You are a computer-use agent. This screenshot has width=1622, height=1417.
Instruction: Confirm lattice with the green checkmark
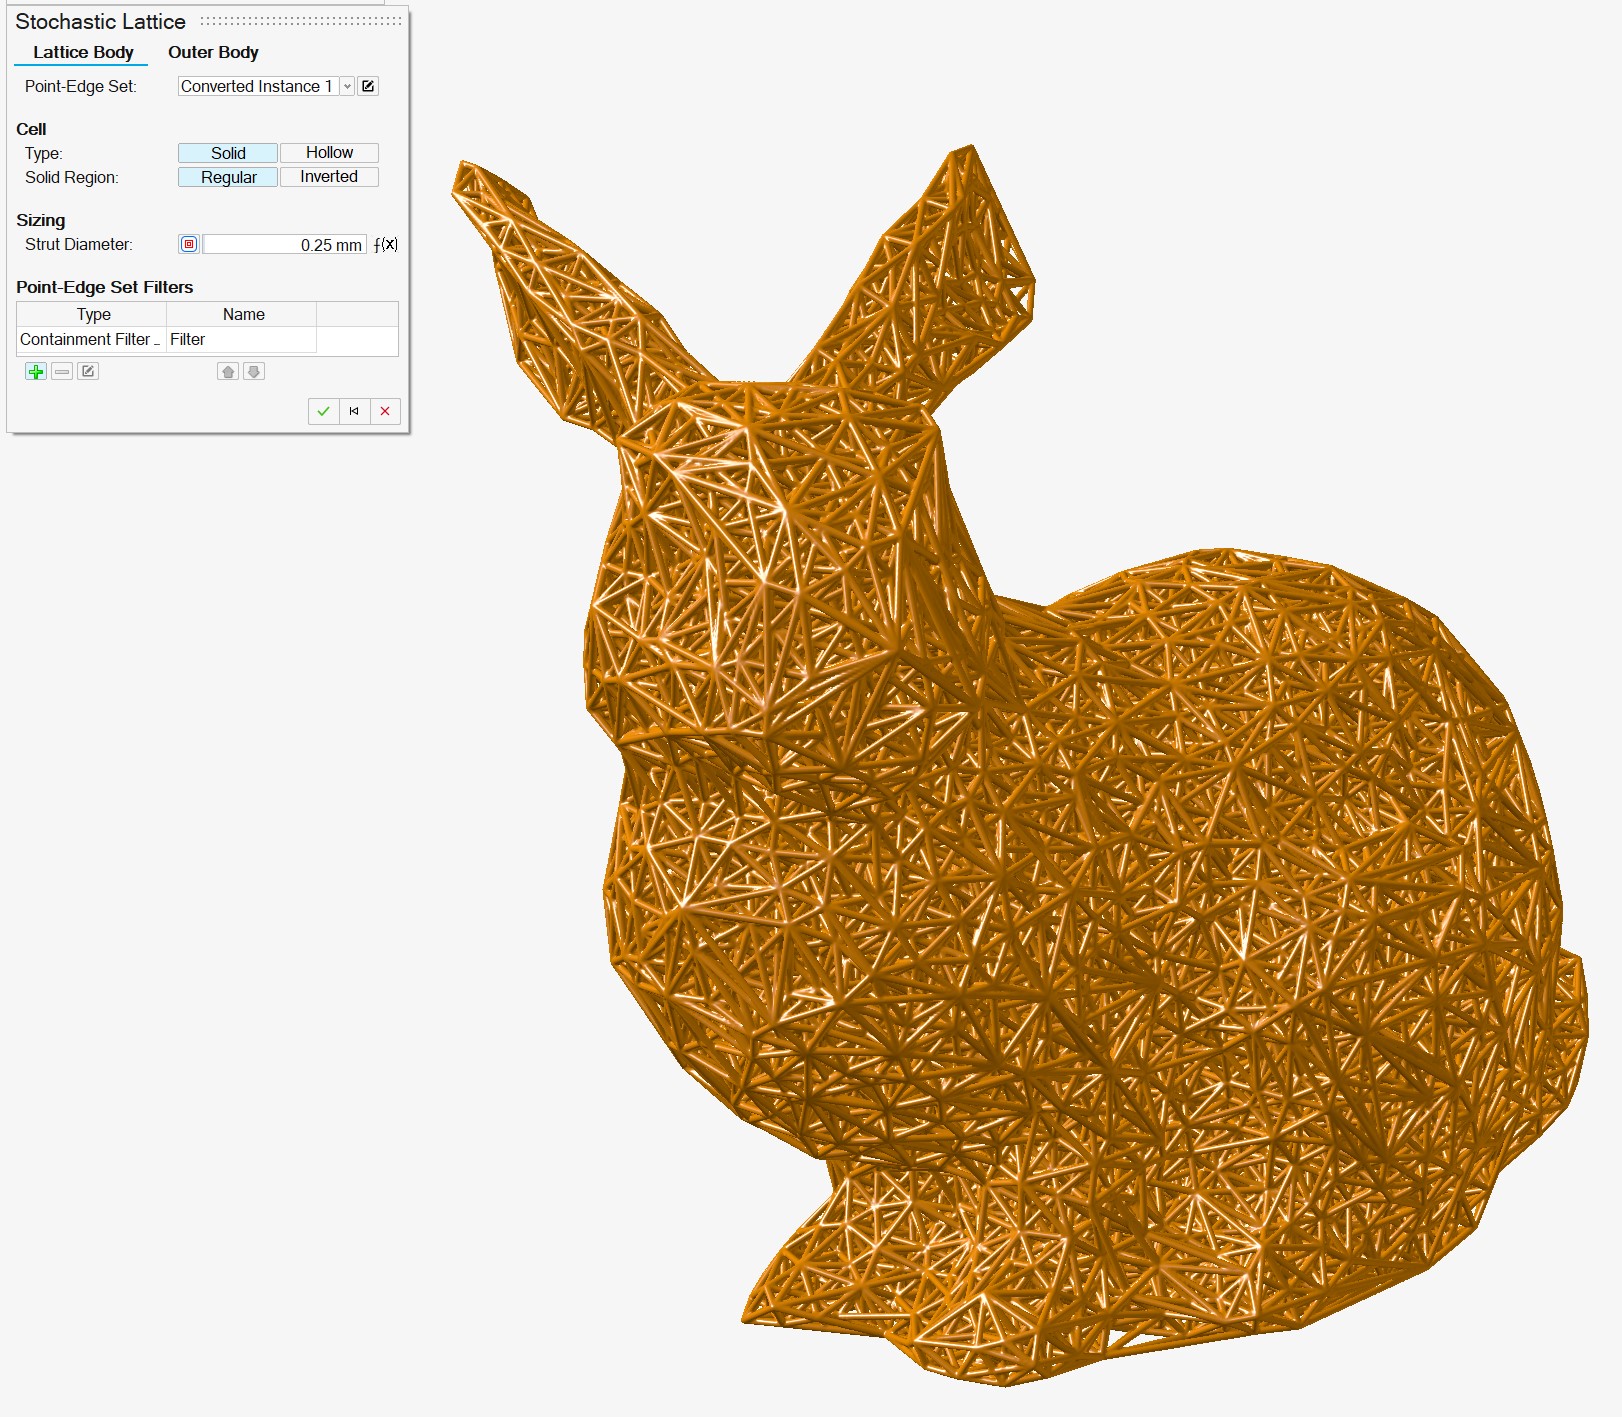(323, 411)
